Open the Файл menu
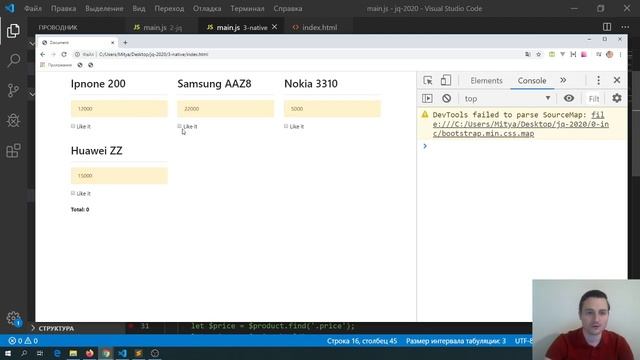Viewport: 640px width, 360px height. pyautogui.click(x=33, y=8)
